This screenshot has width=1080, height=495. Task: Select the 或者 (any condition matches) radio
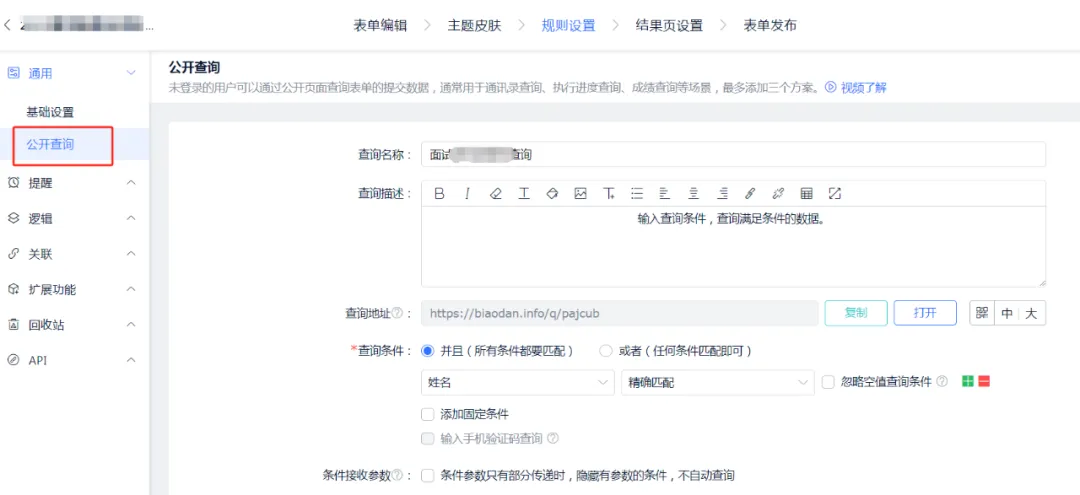pos(605,351)
